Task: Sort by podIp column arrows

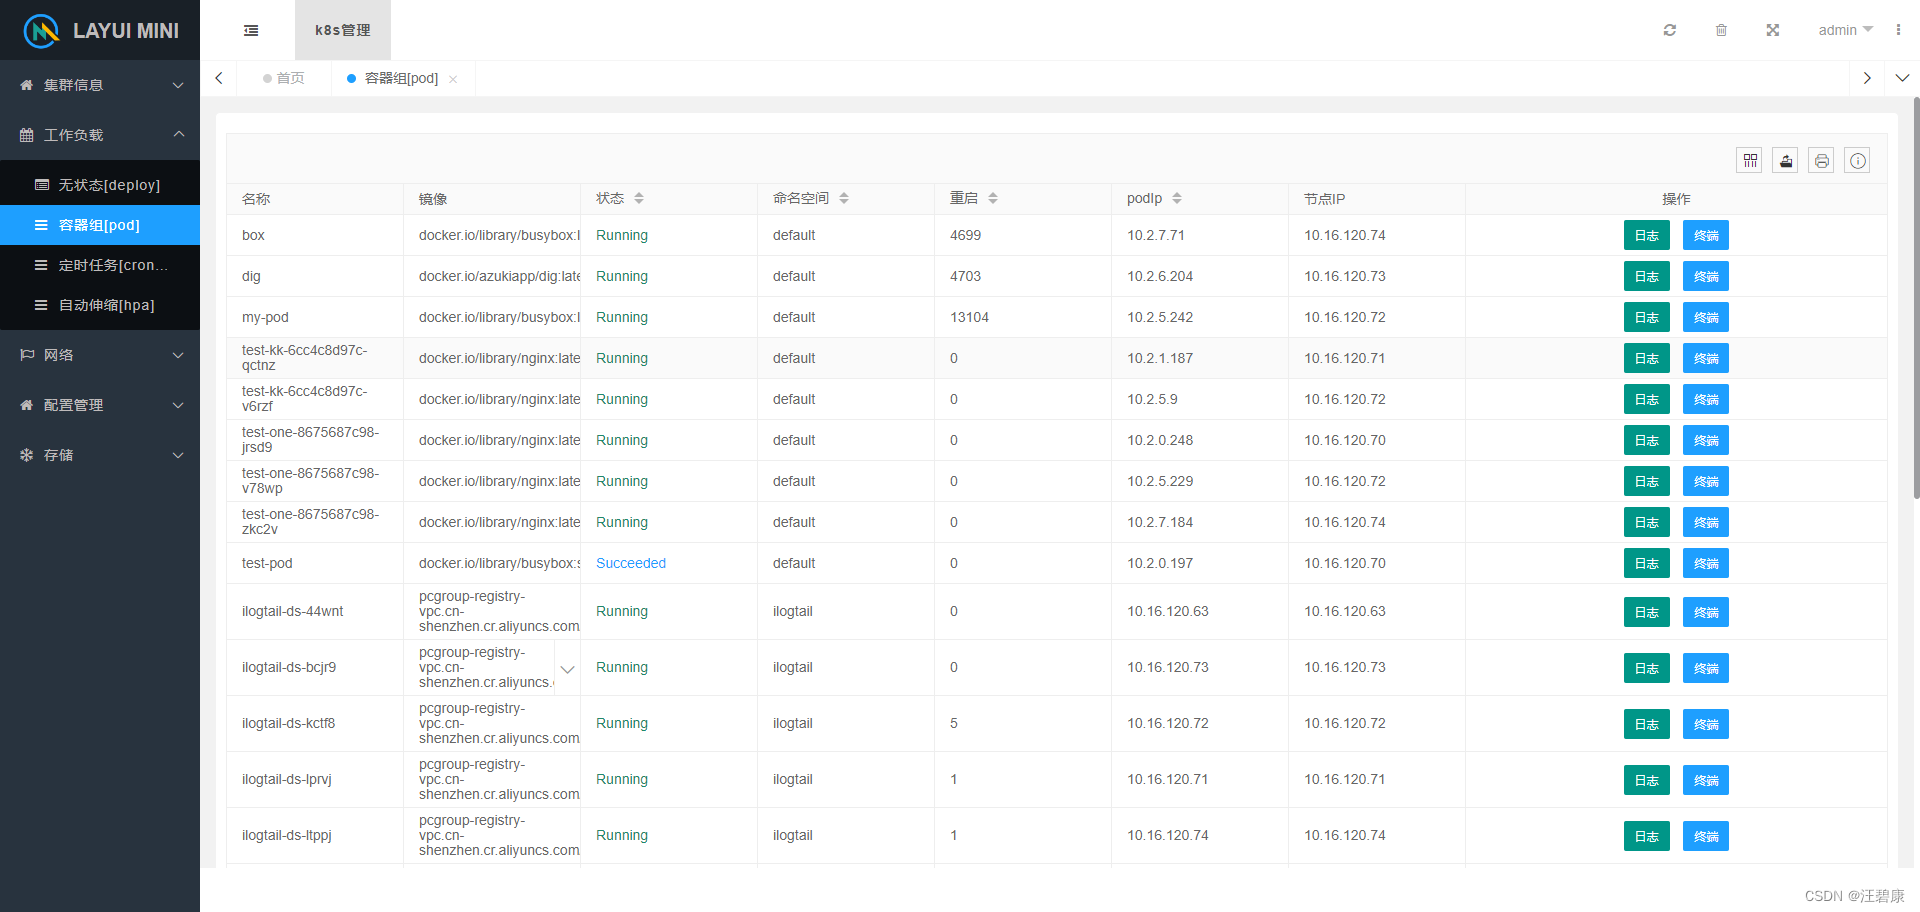Action: pyautogui.click(x=1177, y=198)
